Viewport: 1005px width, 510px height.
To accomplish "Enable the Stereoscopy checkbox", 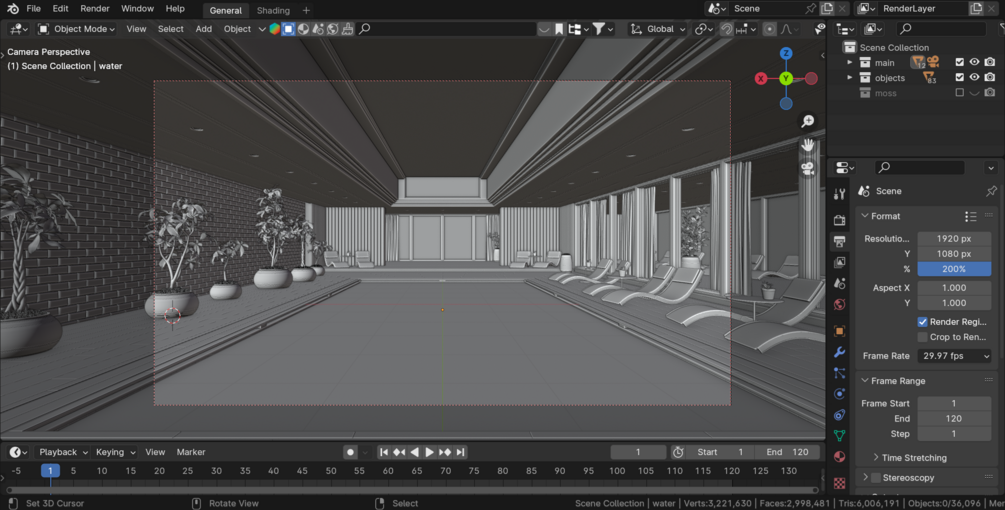I will pyautogui.click(x=876, y=478).
